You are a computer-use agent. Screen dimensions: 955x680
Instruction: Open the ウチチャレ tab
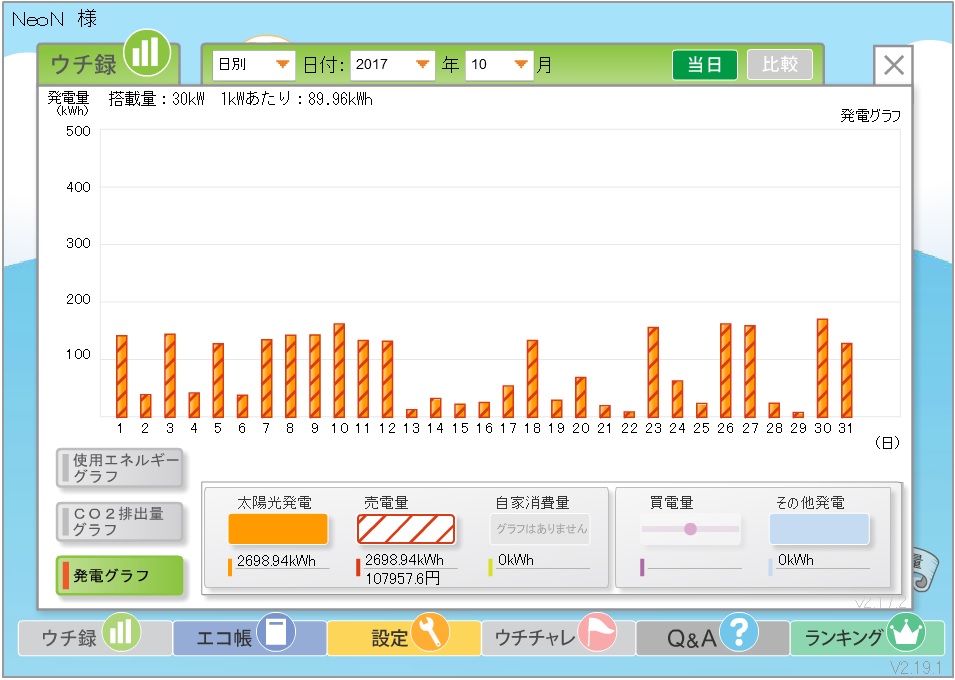pyautogui.click(x=558, y=638)
